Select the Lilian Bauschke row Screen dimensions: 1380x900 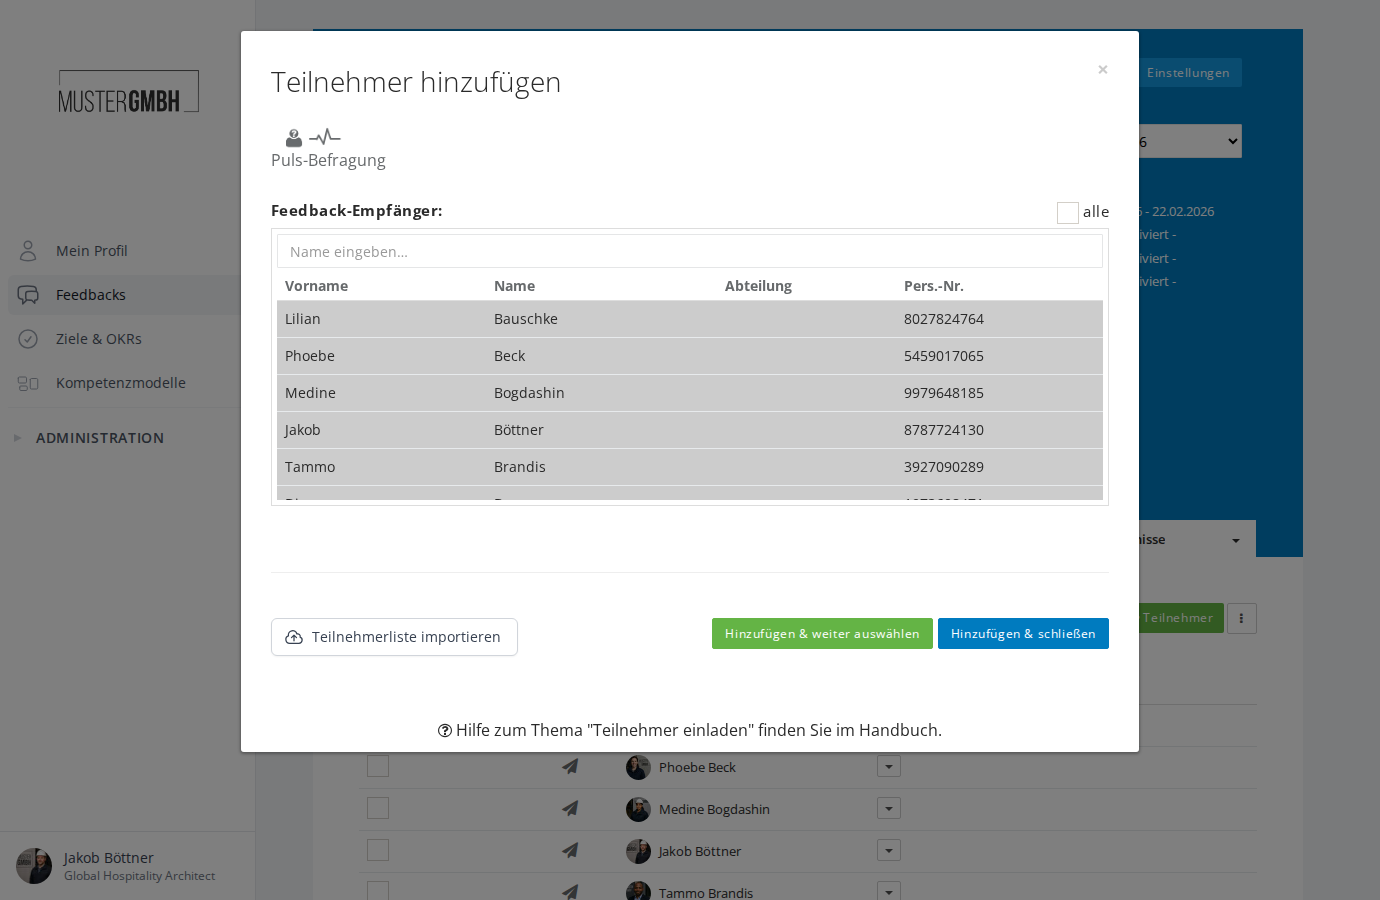pos(690,319)
